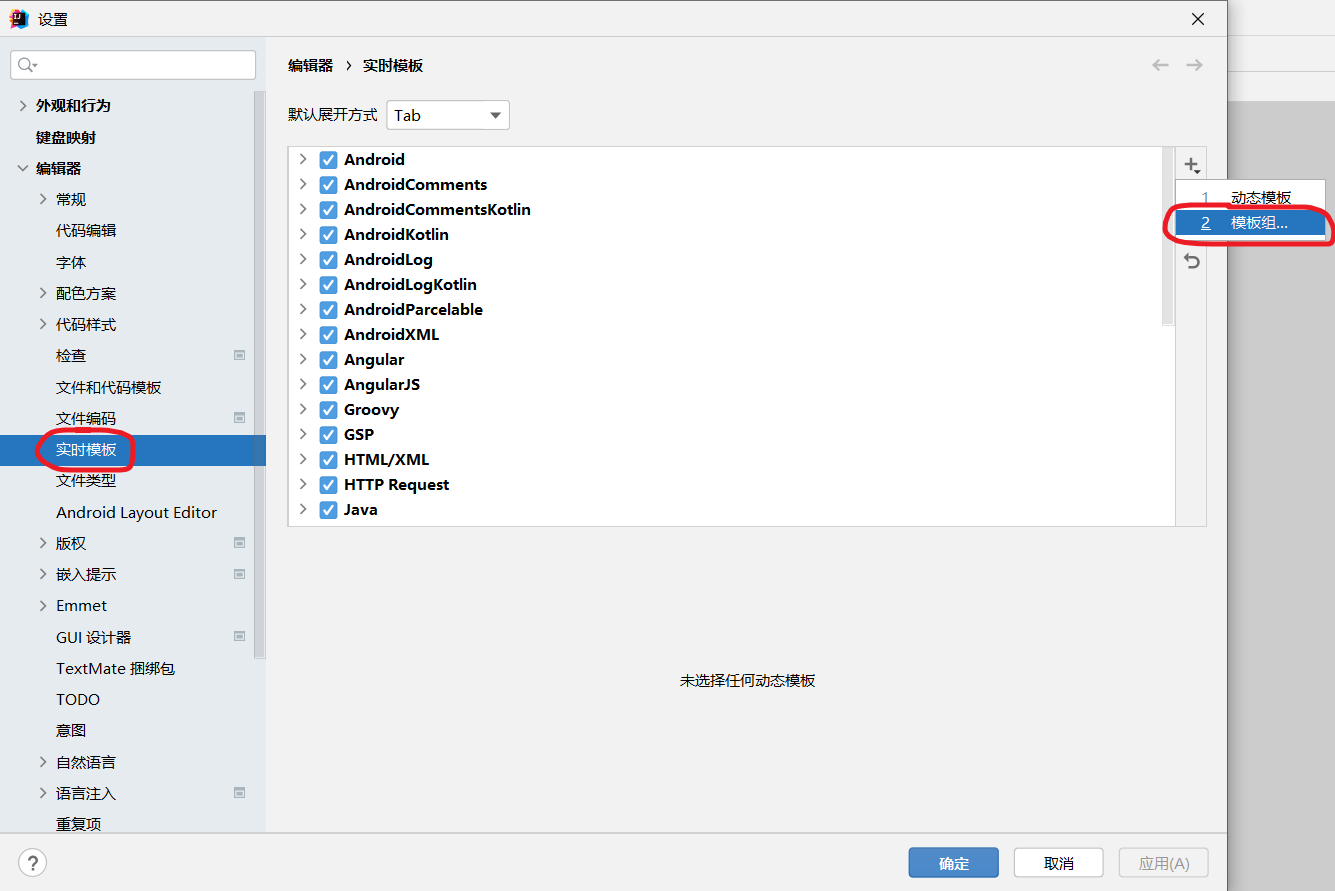The height and width of the screenshot is (891, 1335).
Task: Choose 模板组... in the popup menu
Action: click(1250, 223)
